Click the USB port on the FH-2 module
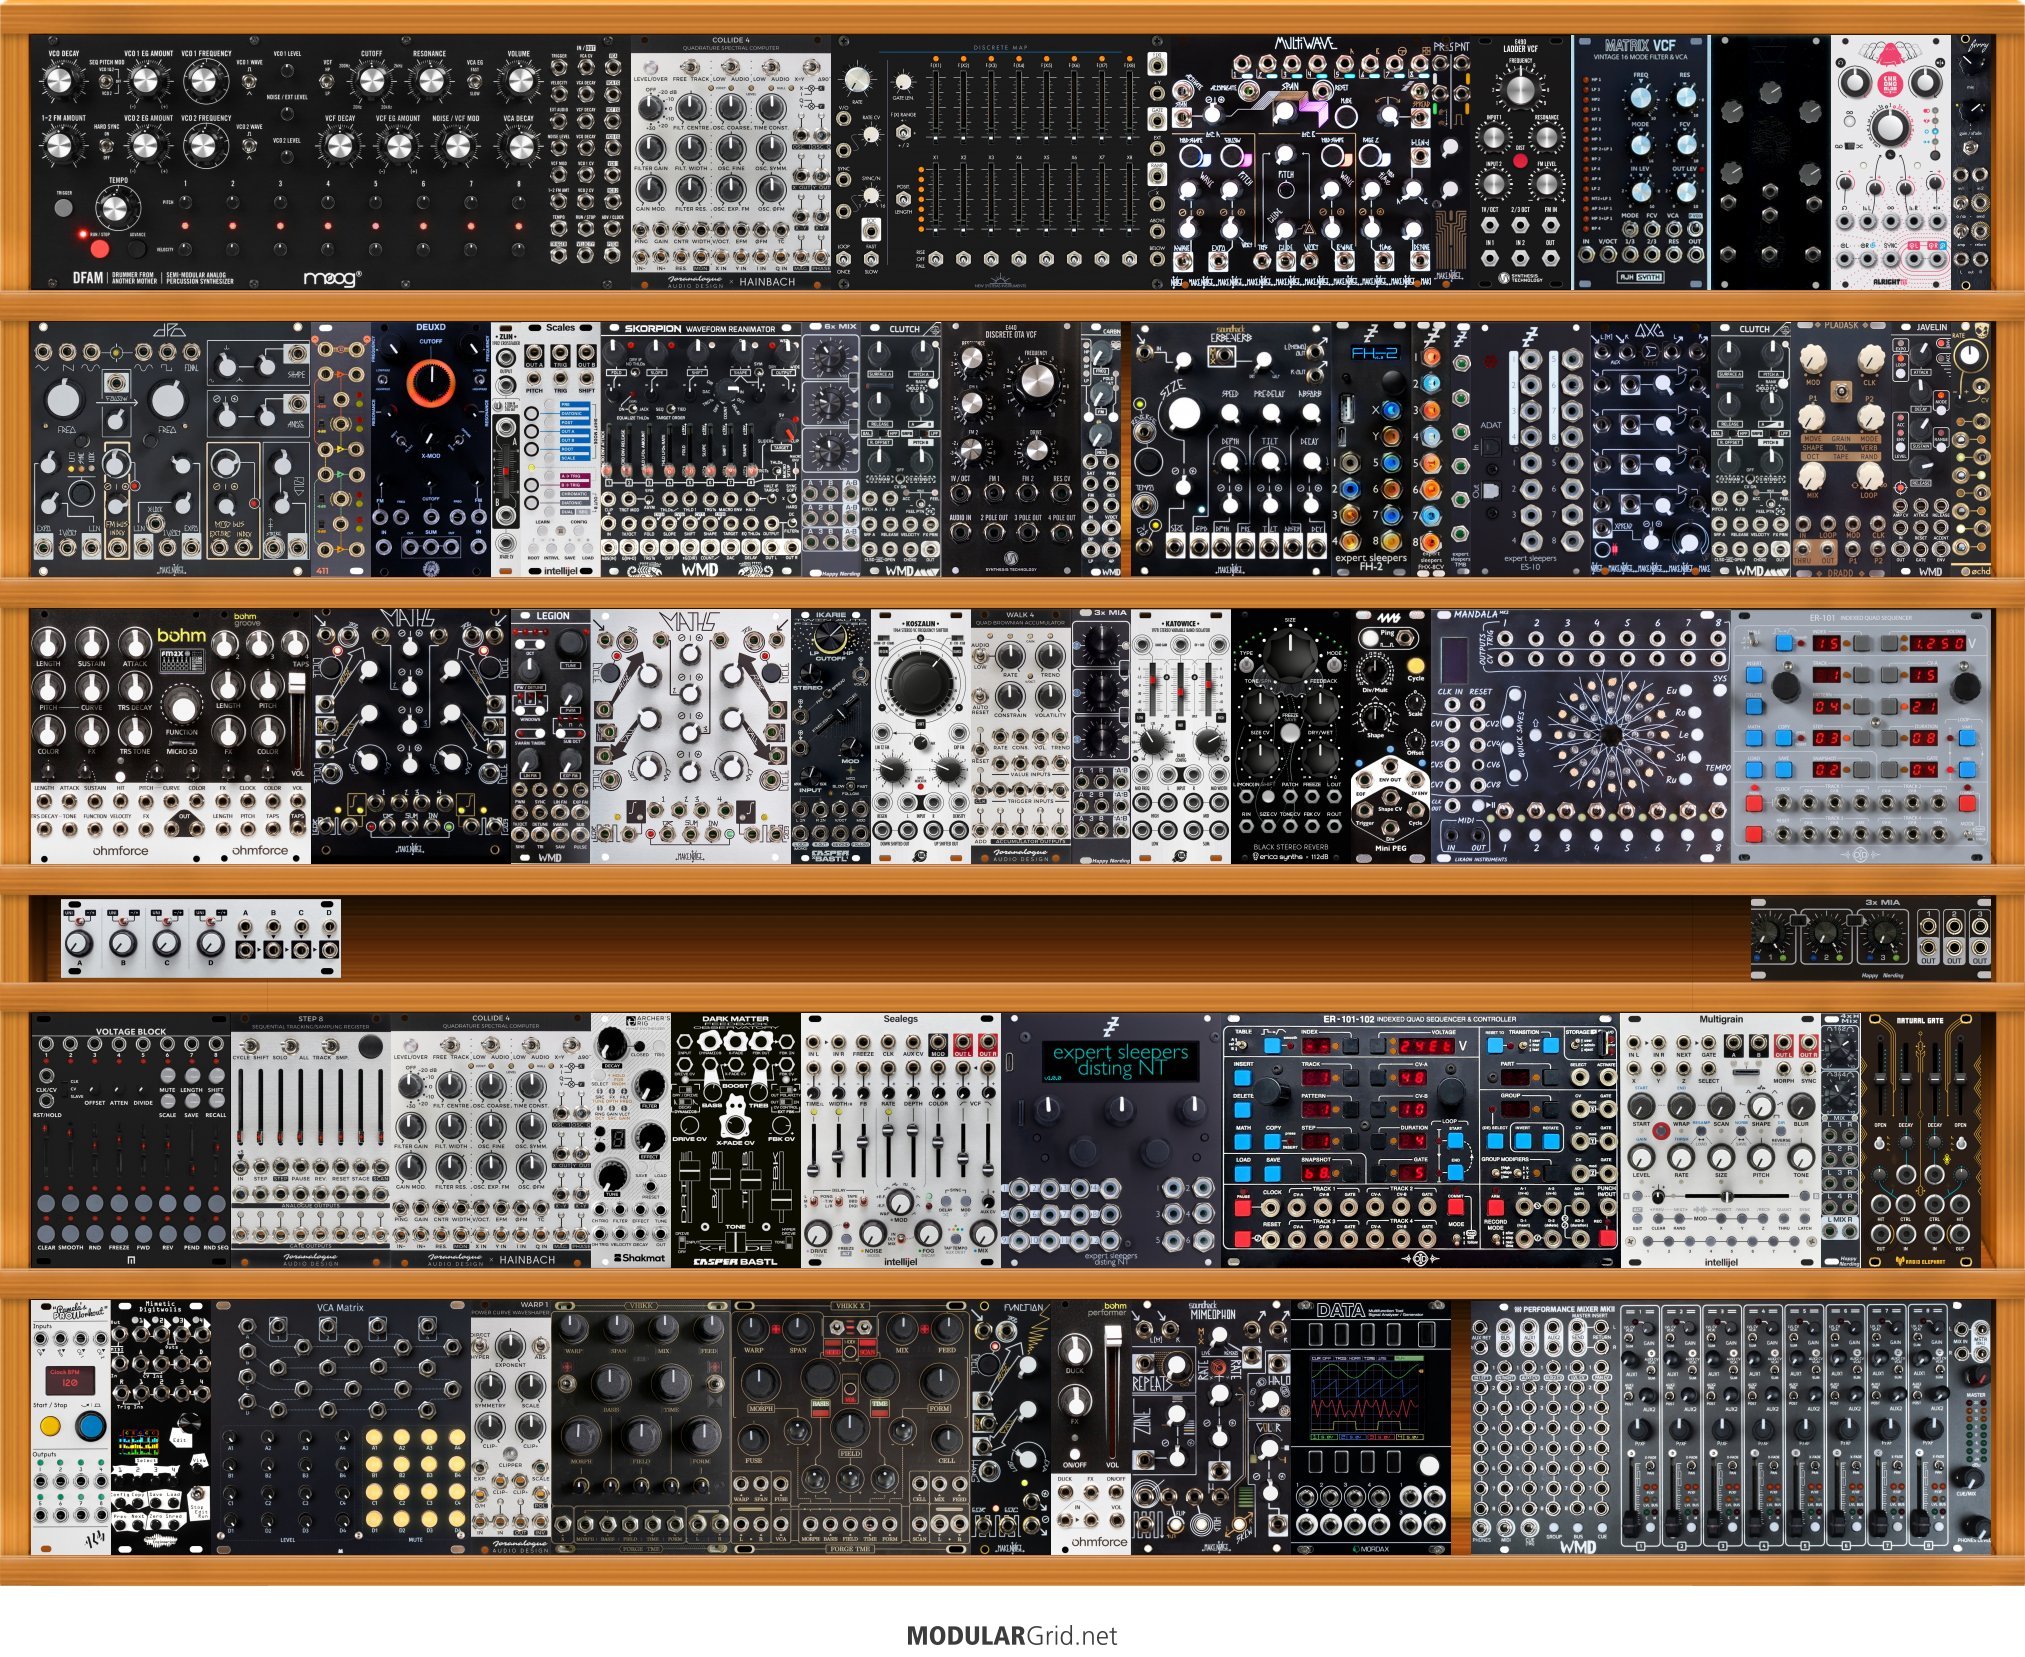The height and width of the screenshot is (1657, 2025). point(1349,409)
